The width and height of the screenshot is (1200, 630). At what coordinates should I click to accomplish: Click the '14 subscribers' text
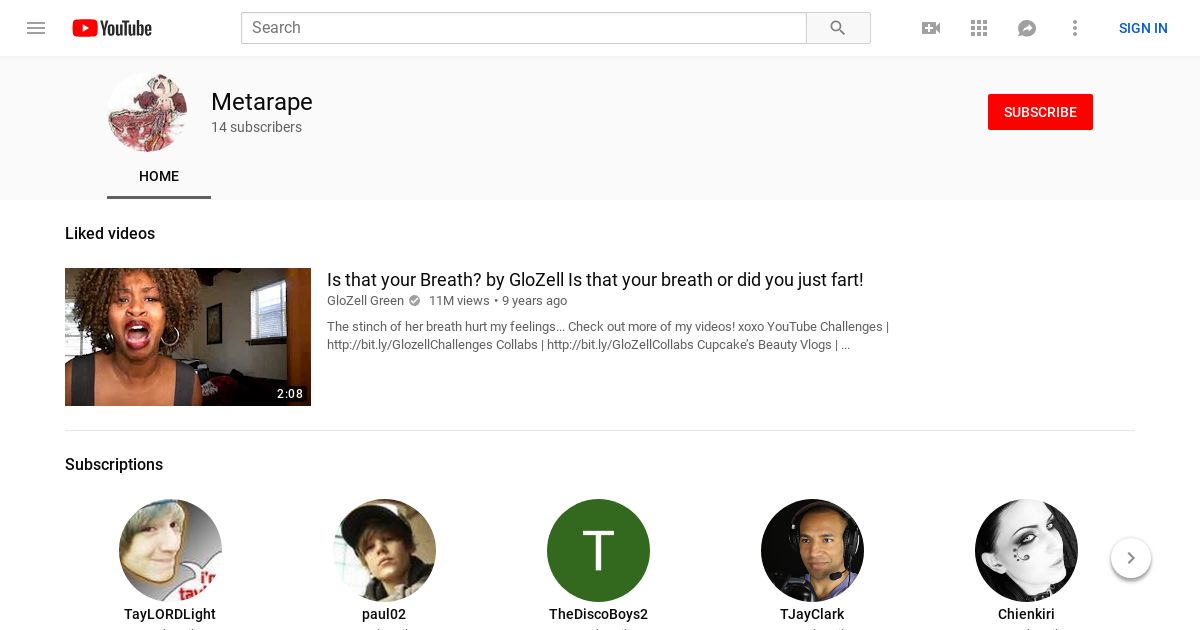(x=256, y=128)
